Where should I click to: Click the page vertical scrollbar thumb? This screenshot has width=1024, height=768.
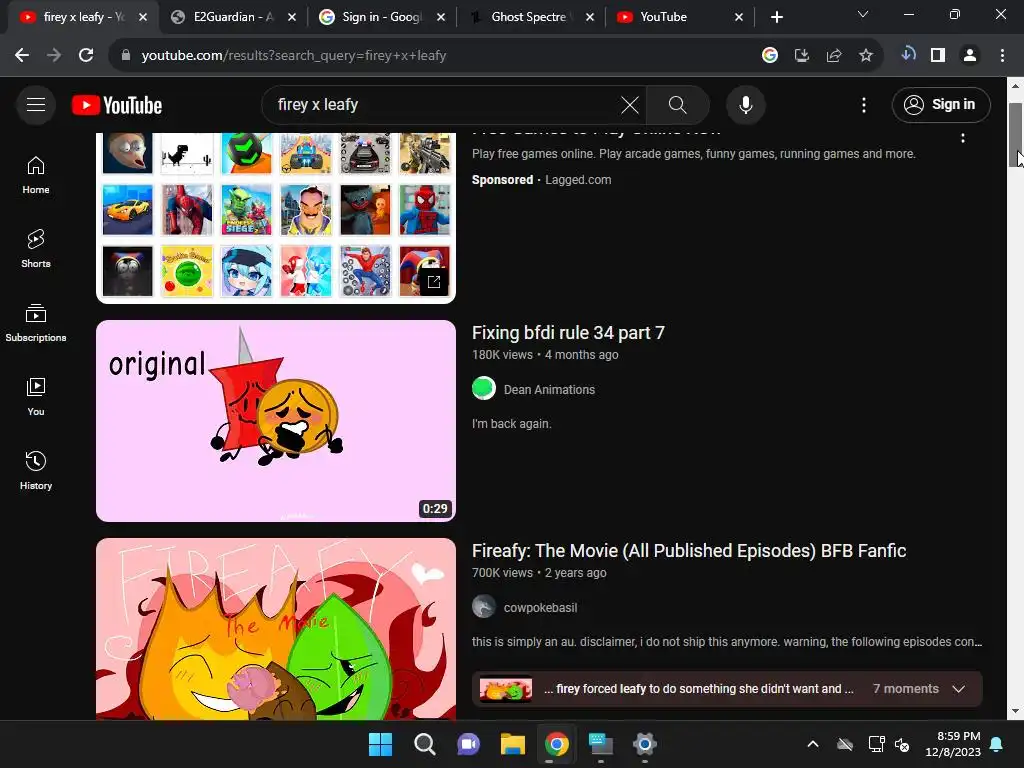(1016, 135)
